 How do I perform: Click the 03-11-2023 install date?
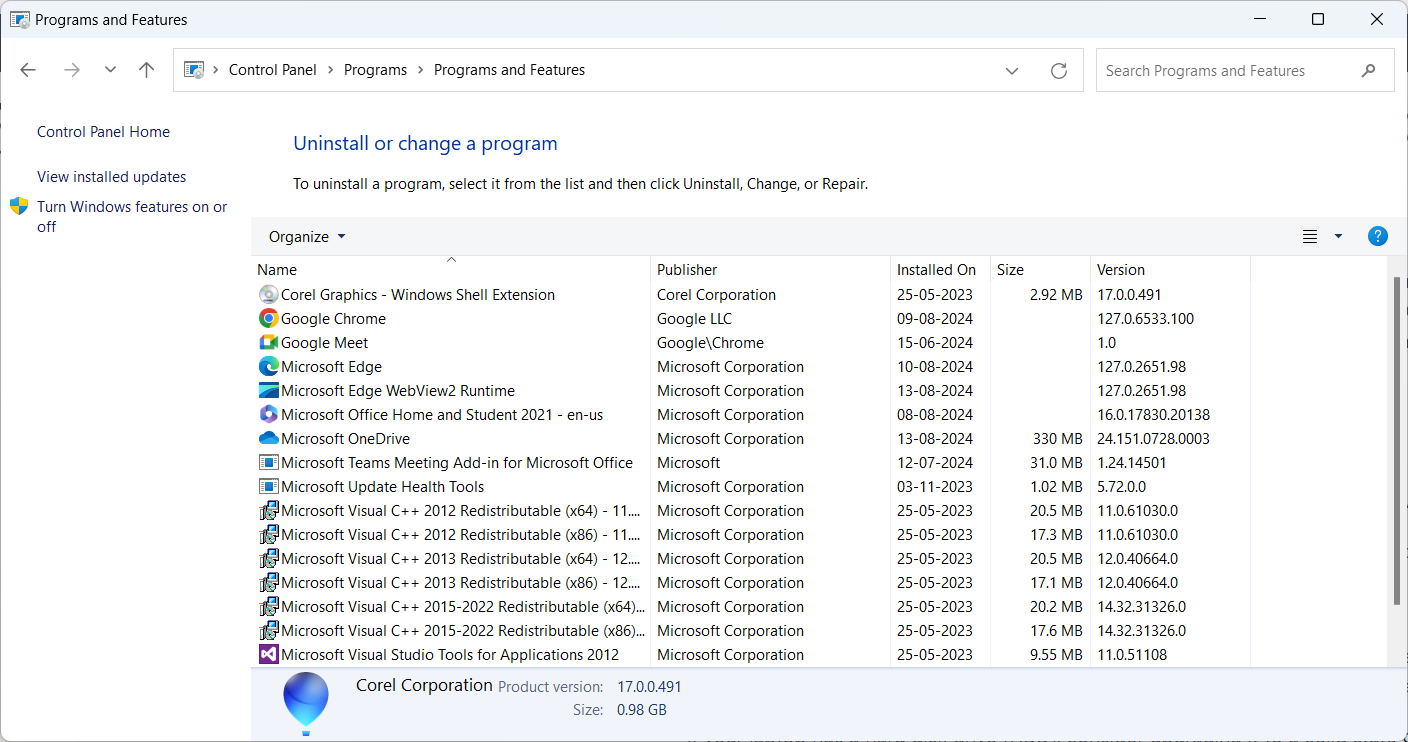click(935, 487)
